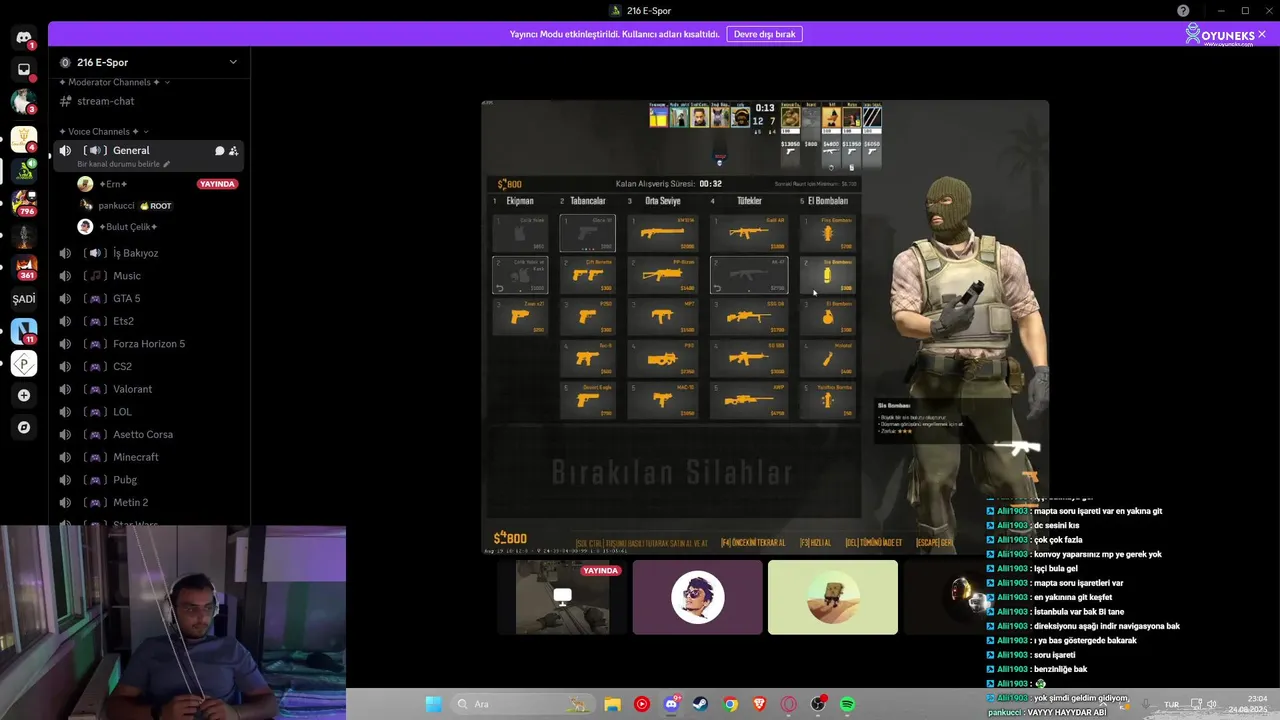Edit channel status pencil icon

point(167,164)
